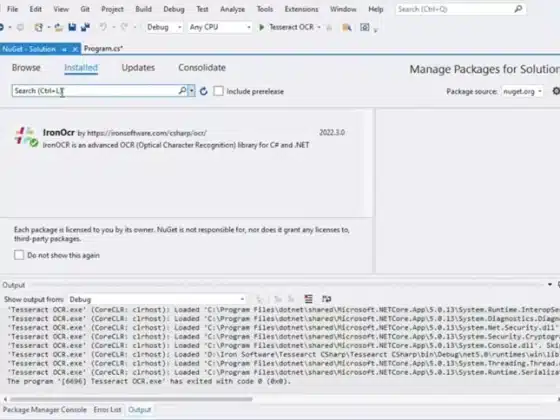Screen dimensions: 560x420
Task: Toggle Include prerelease checkbox
Action: 219,91
